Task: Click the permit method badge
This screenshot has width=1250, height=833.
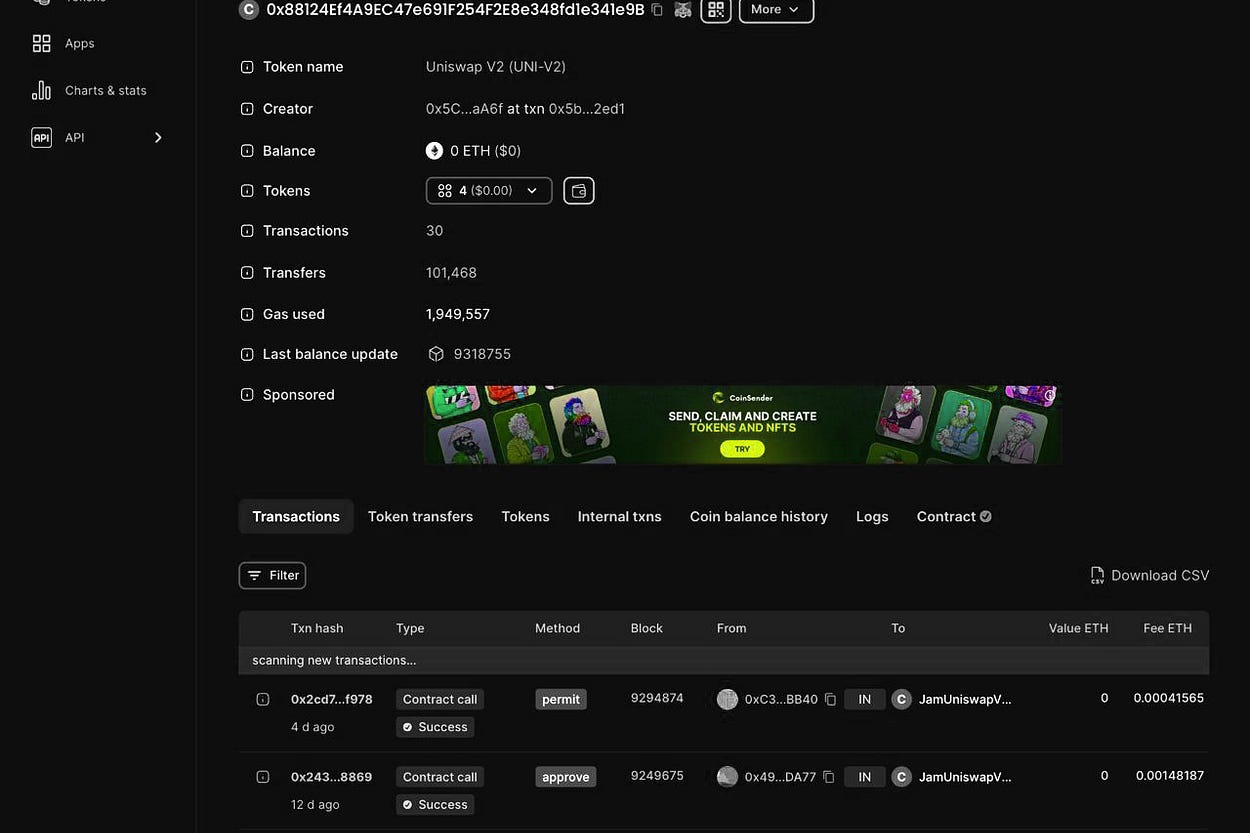Action: tap(561, 699)
